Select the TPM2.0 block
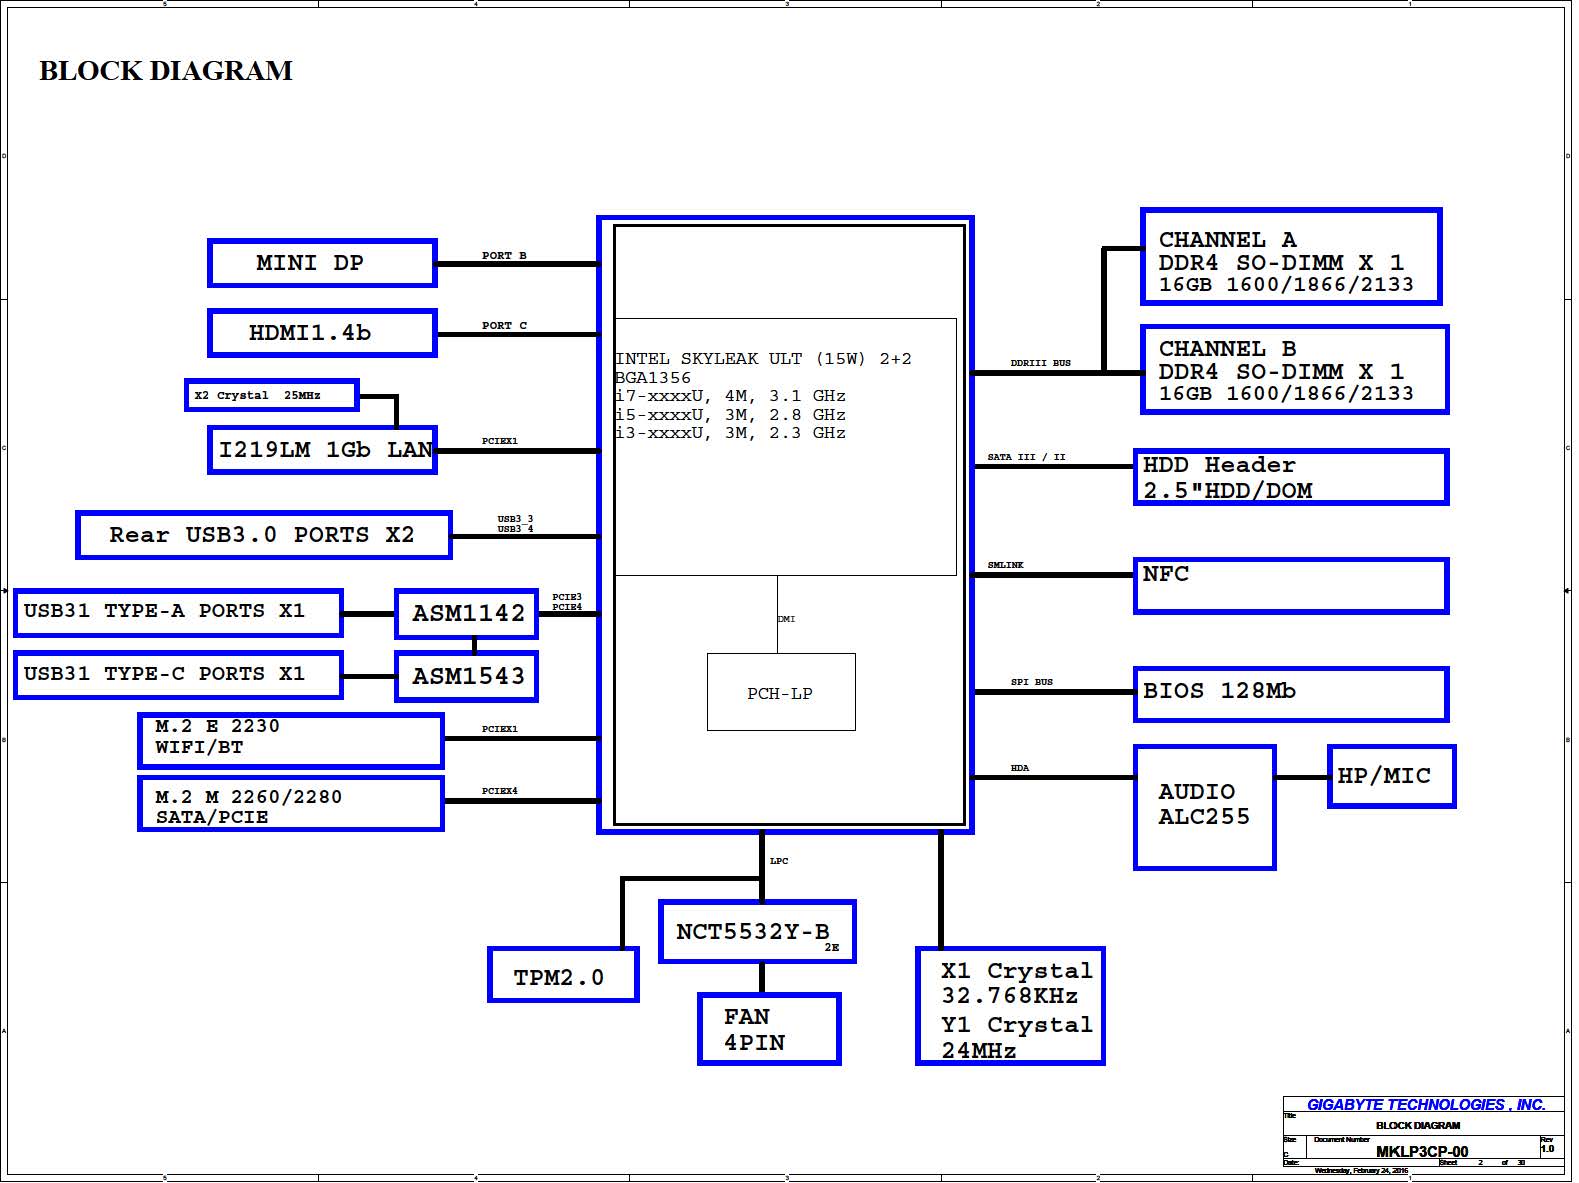The image size is (1579, 1183). (563, 975)
